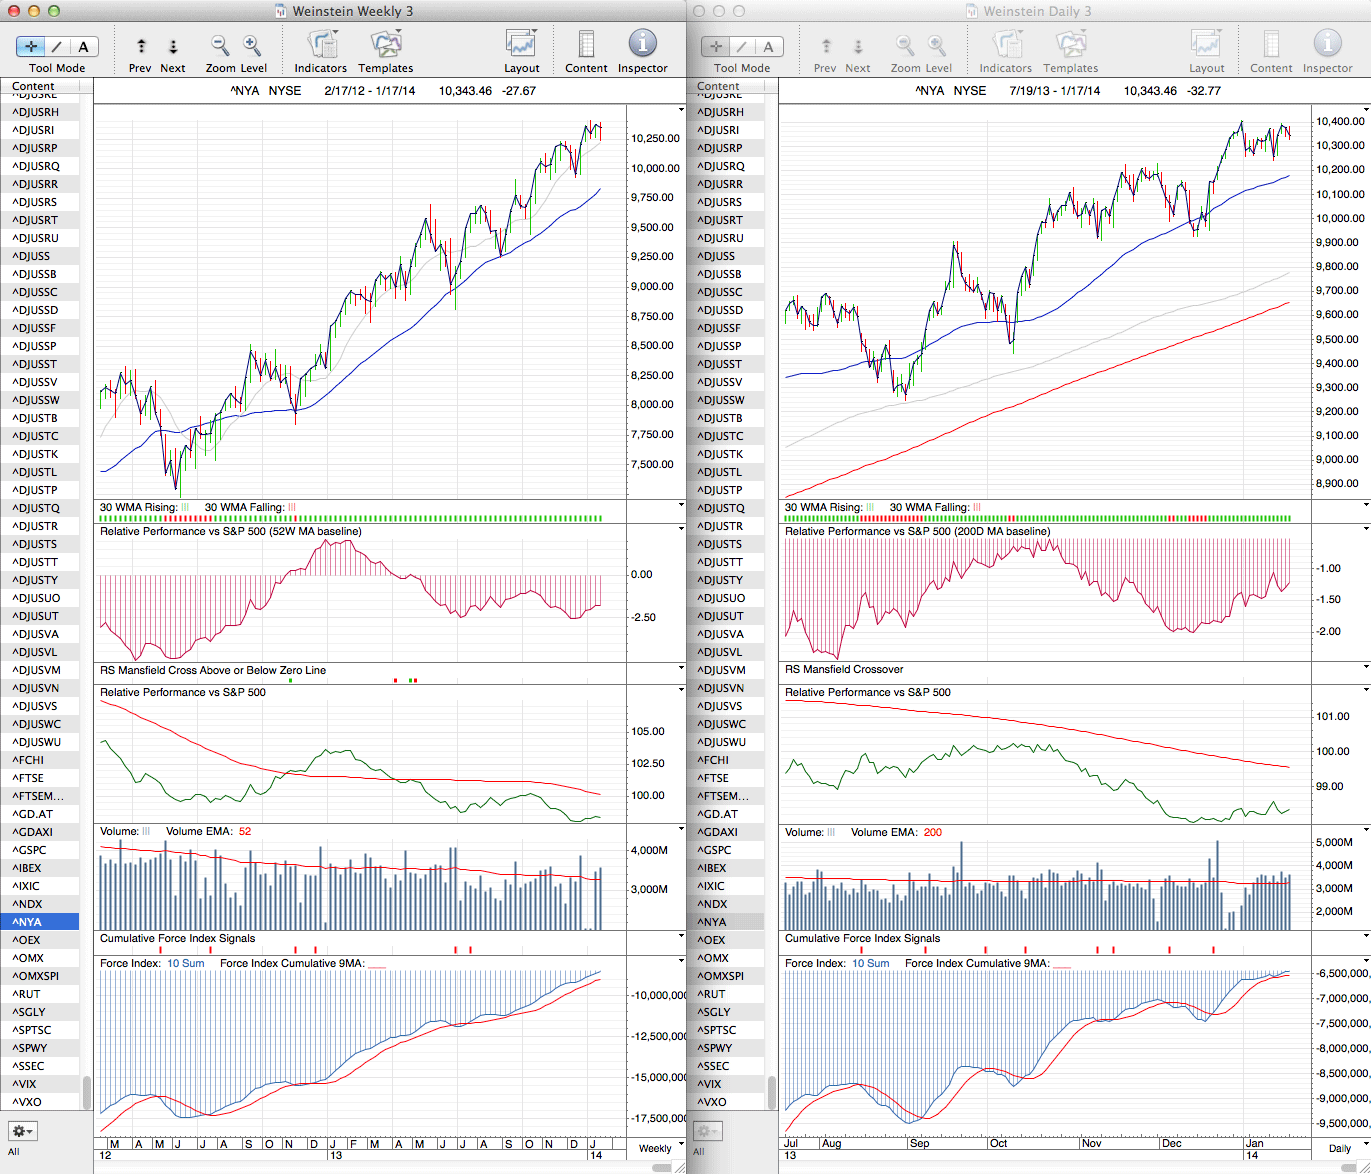
Task: Click the Prev arrow in Weekly toolbar
Action: (141, 46)
